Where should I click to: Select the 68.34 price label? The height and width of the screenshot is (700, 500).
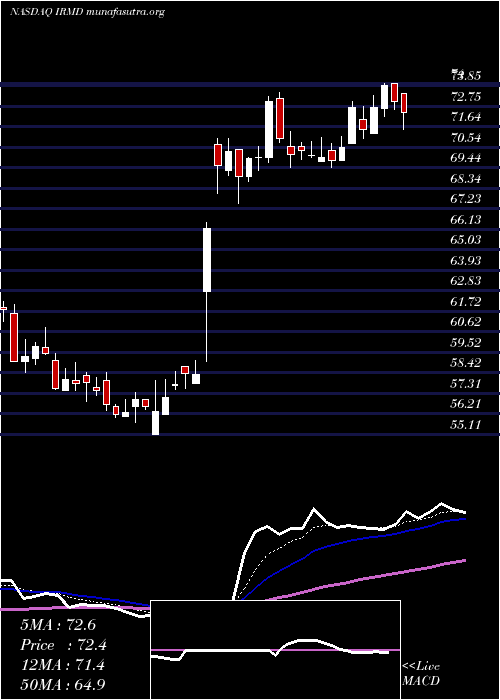[466, 178]
